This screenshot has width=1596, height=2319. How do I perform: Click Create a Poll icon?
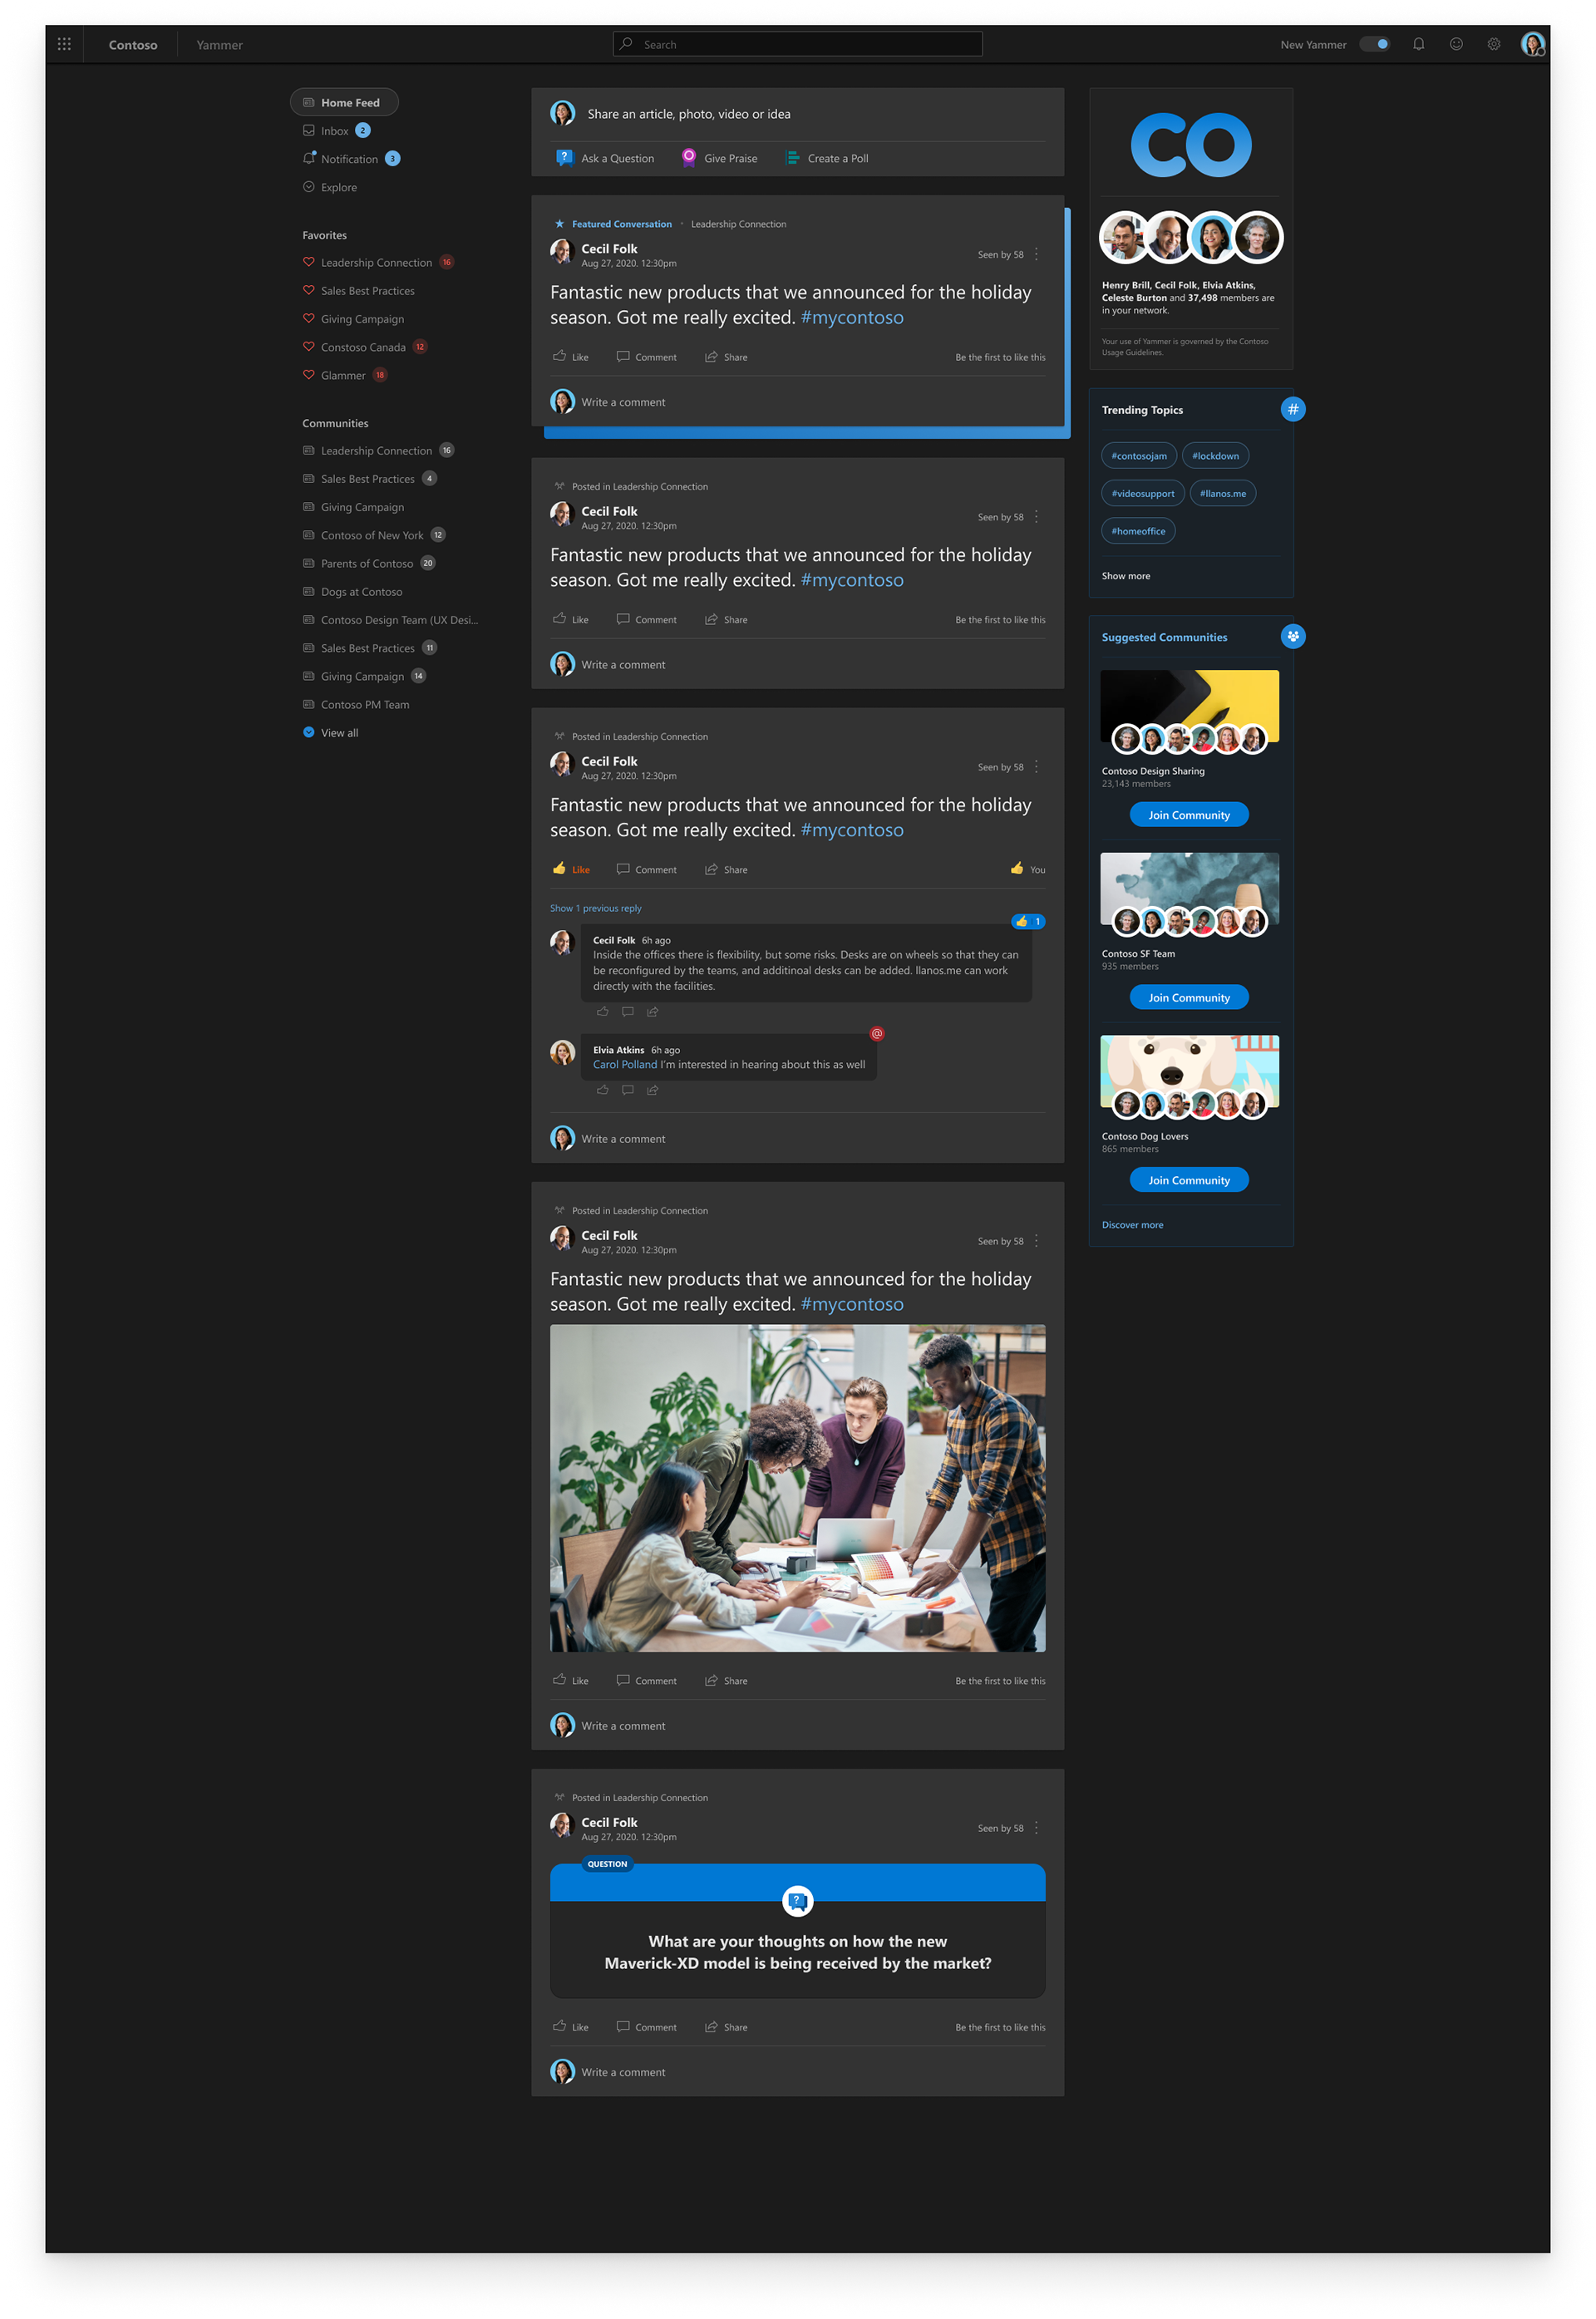pyautogui.click(x=793, y=158)
